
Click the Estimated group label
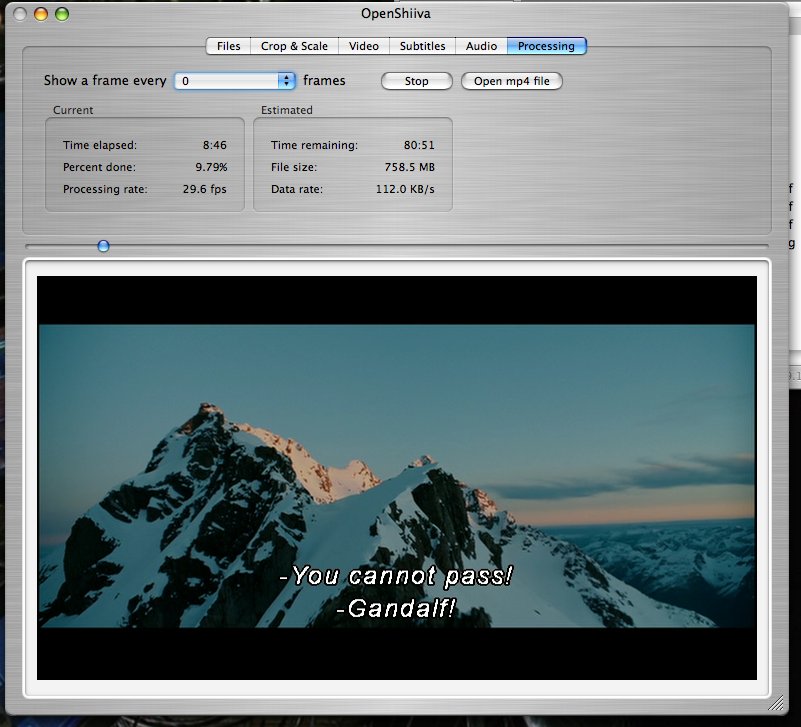[287, 110]
